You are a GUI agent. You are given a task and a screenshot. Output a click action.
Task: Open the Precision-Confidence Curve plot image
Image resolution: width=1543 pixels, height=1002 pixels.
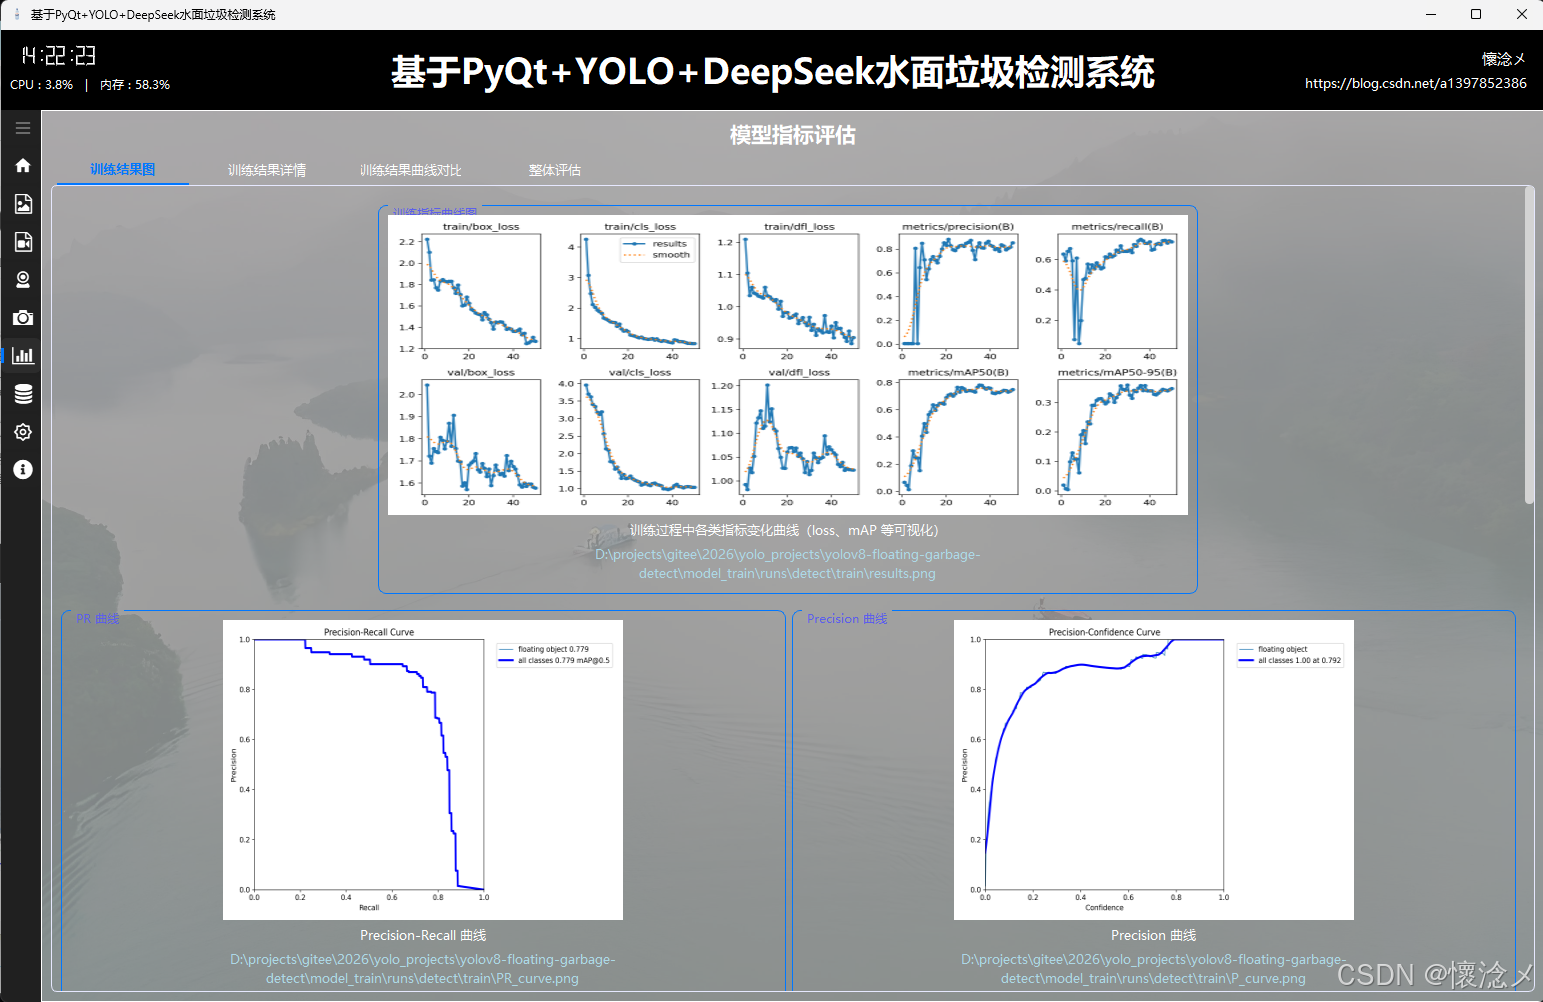point(1154,770)
